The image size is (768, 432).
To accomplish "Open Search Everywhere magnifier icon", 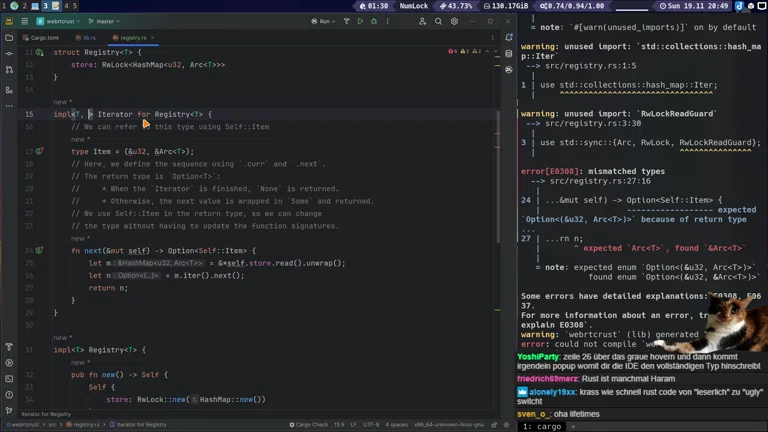I will (438, 21).
